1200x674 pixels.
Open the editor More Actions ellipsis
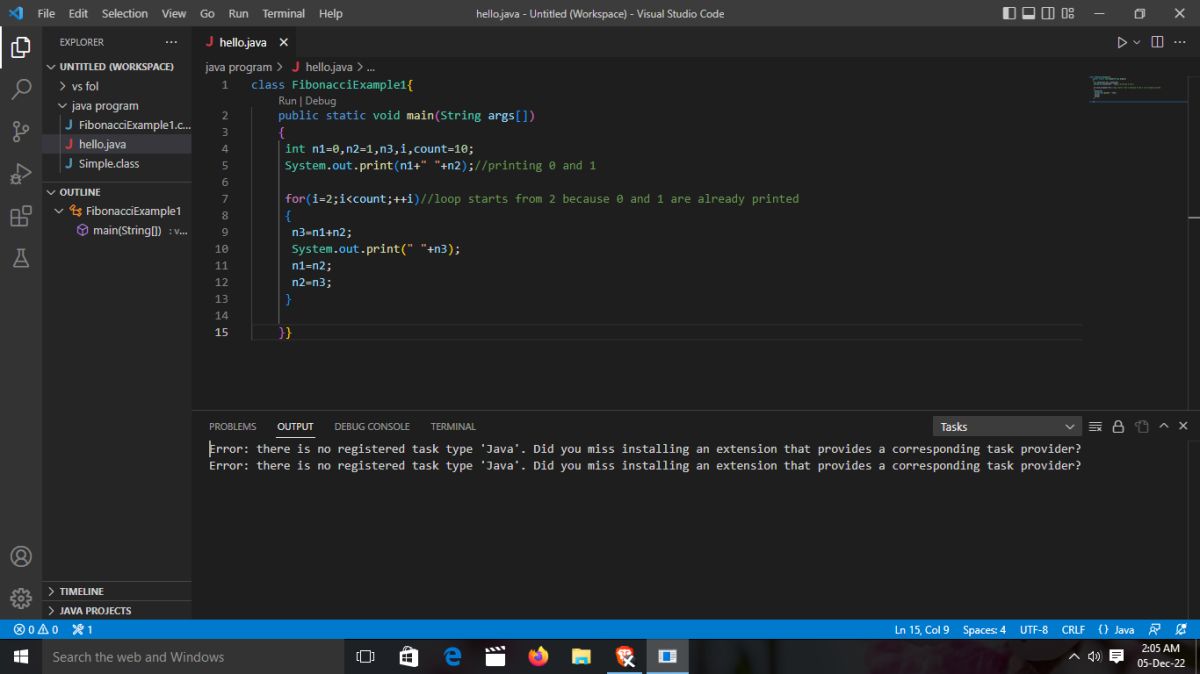(x=1180, y=42)
